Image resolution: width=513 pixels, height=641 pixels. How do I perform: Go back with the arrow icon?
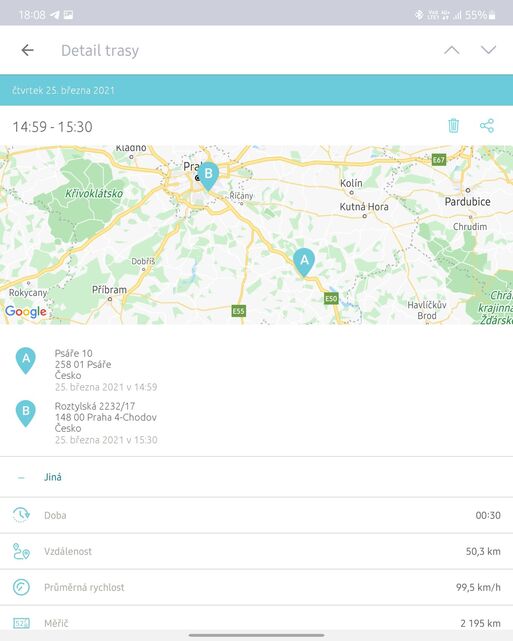(x=27, y=50)
